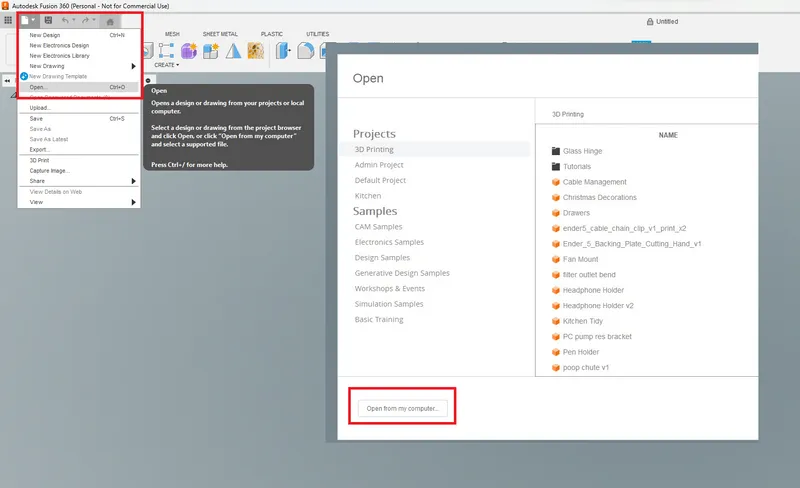Expand the New Drawing submenu

[80, 66]
